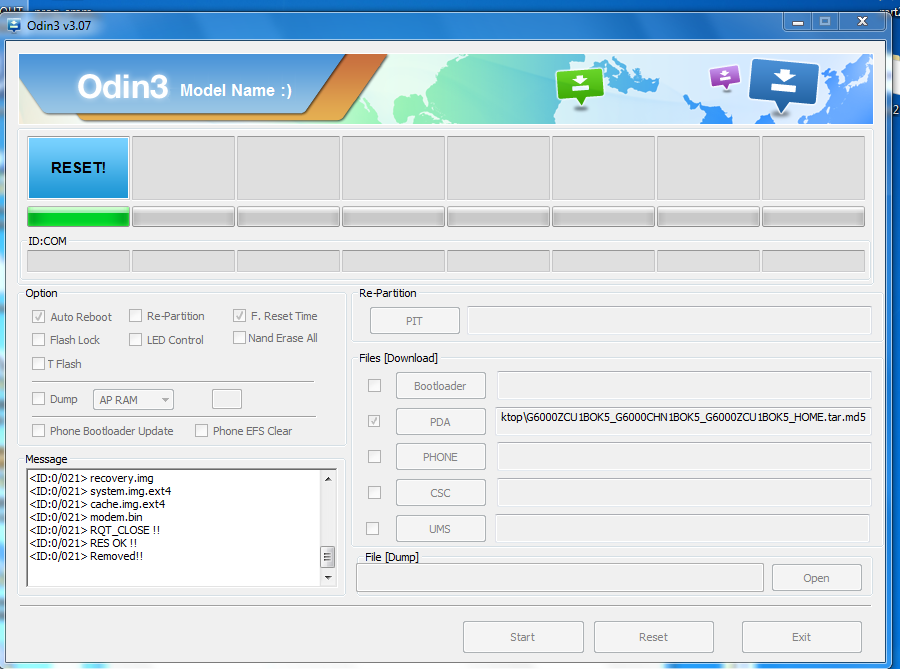
Task: Click the Start button
Action: [523, 637]
